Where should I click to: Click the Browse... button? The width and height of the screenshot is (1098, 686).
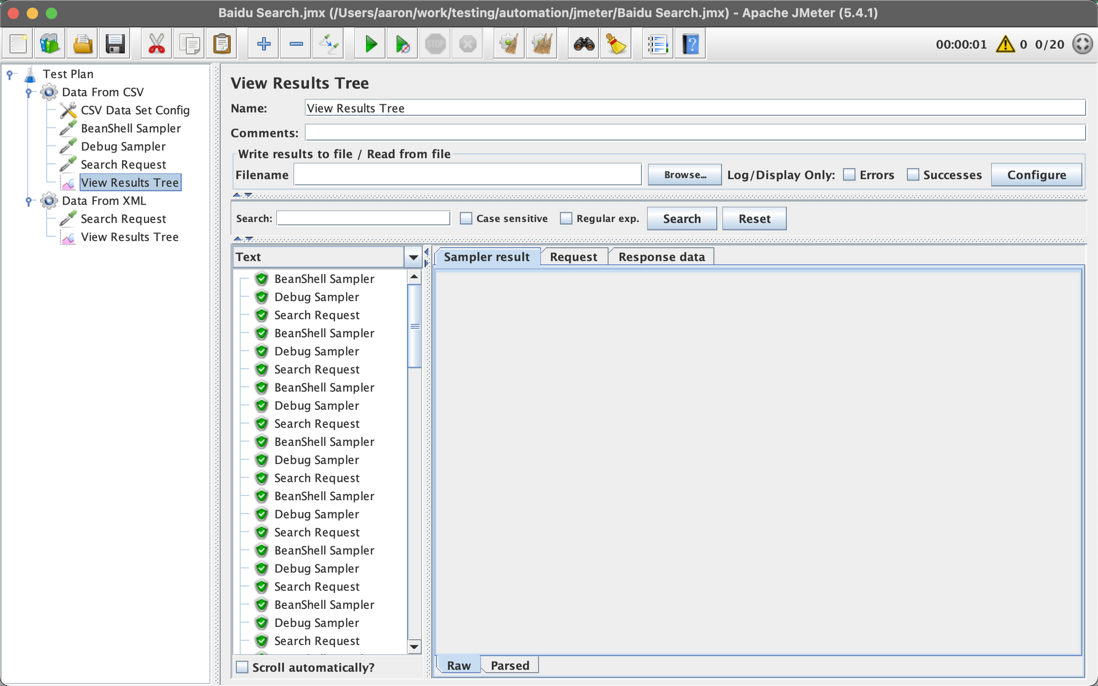(685, 175)
